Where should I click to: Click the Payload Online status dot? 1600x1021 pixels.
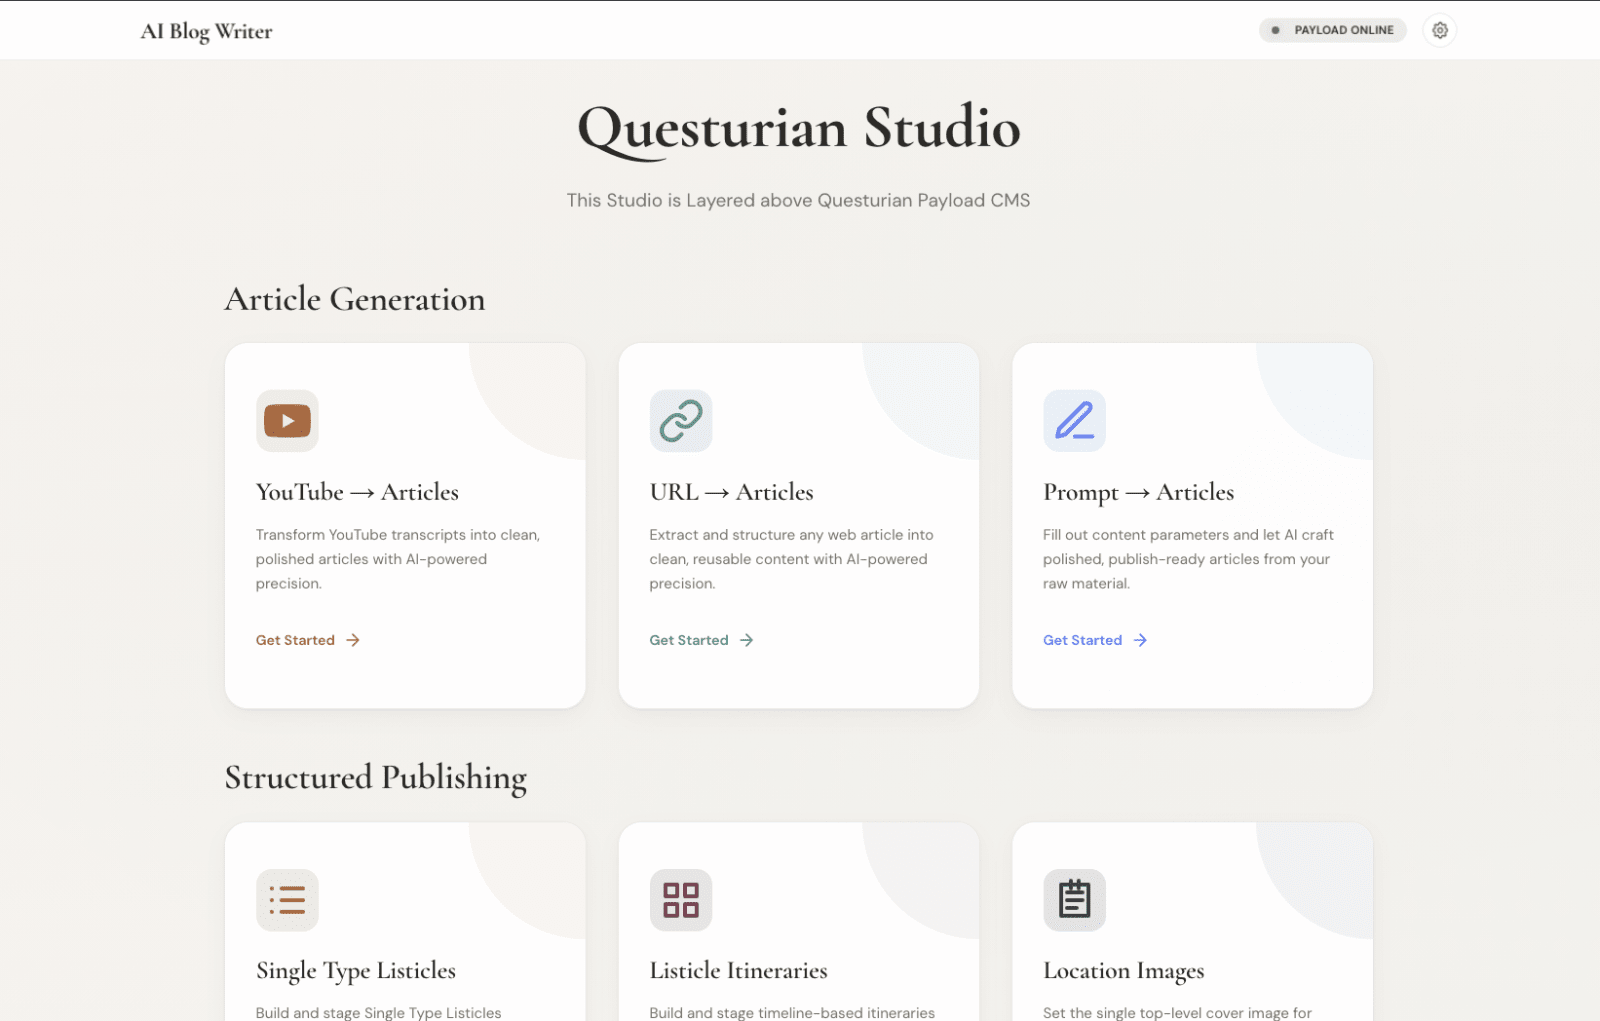1275,30
